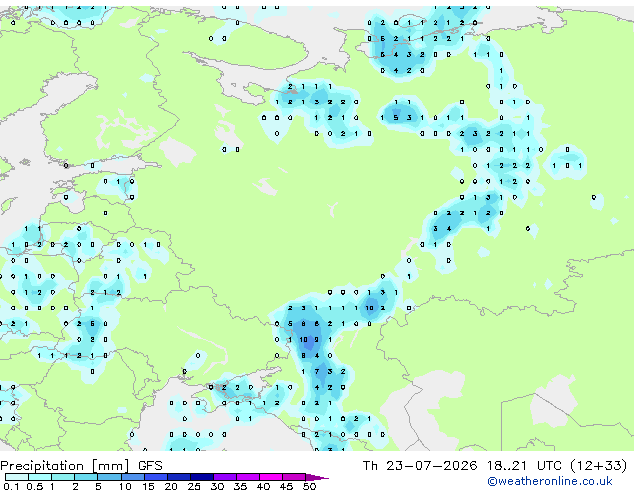Click the 5–10 mm legend color swatch
634x490 pixels.
[110, 477]
